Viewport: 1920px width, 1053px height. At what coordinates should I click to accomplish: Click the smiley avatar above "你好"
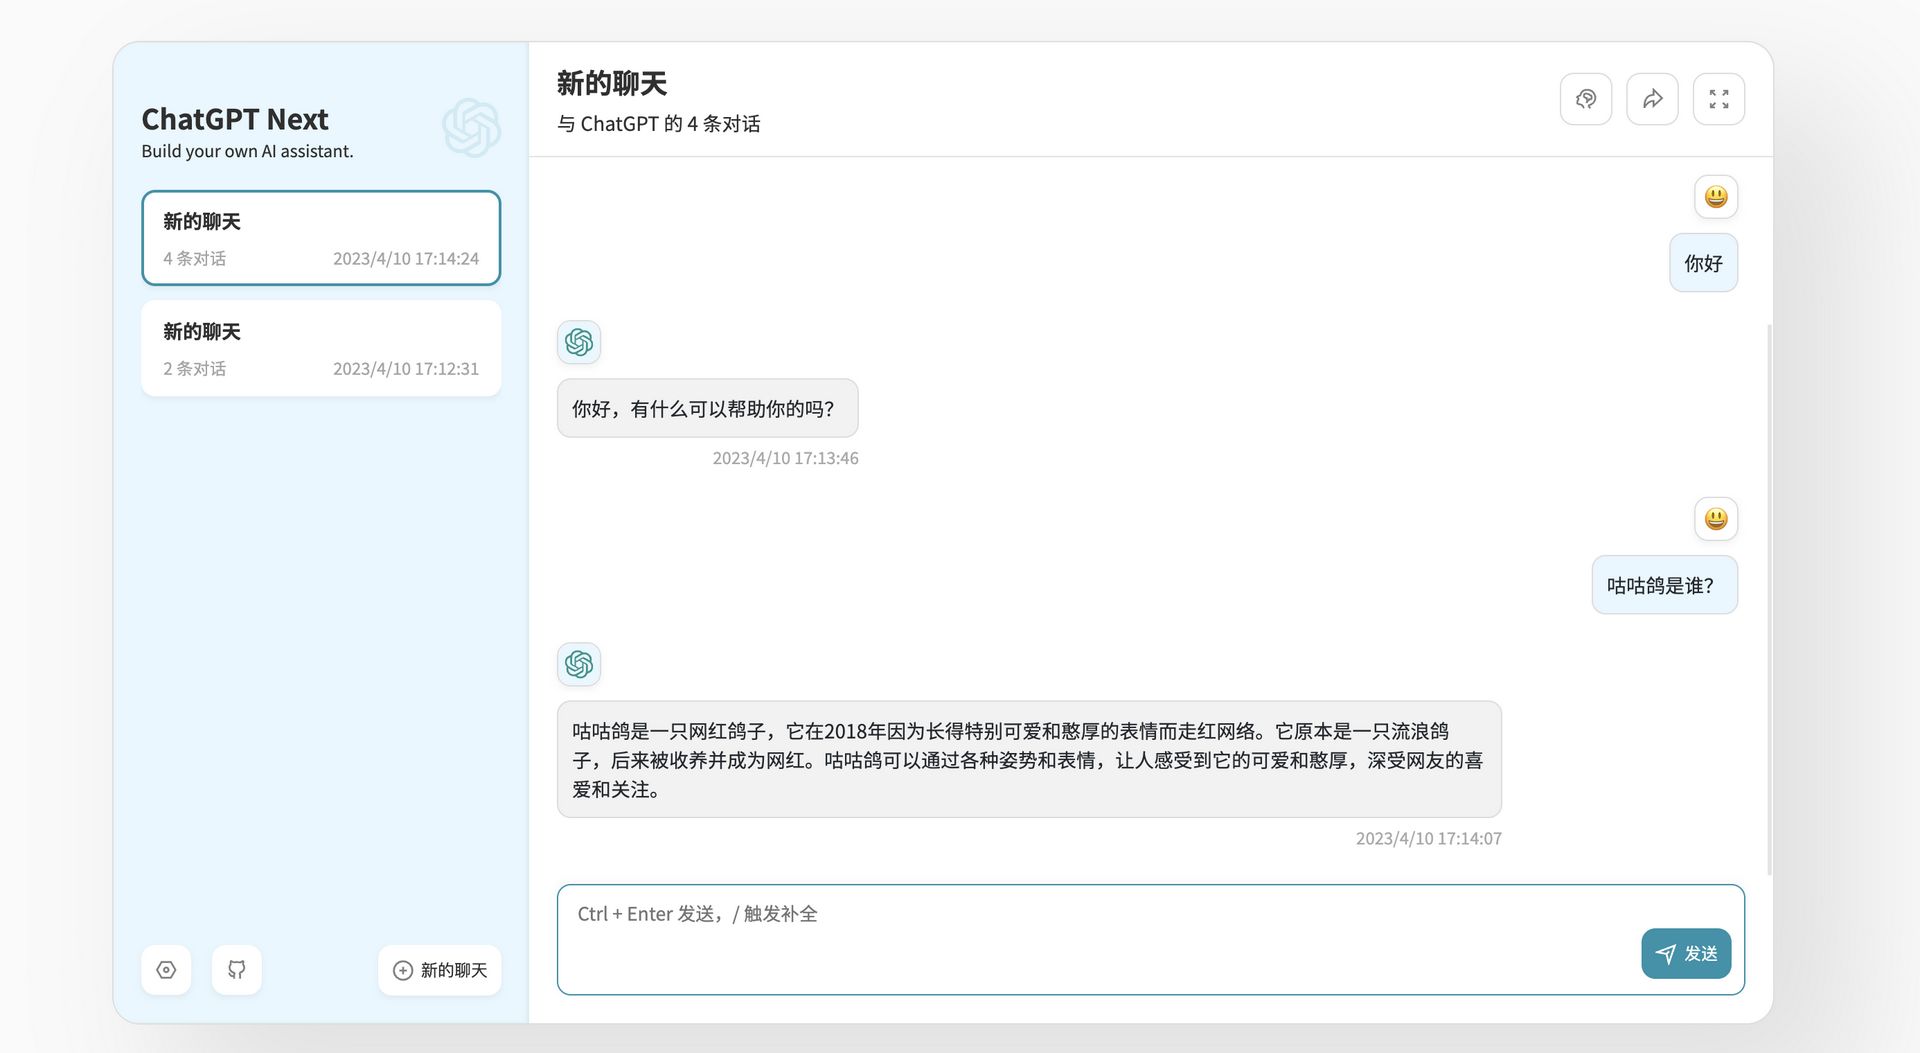coord(1715,197)
